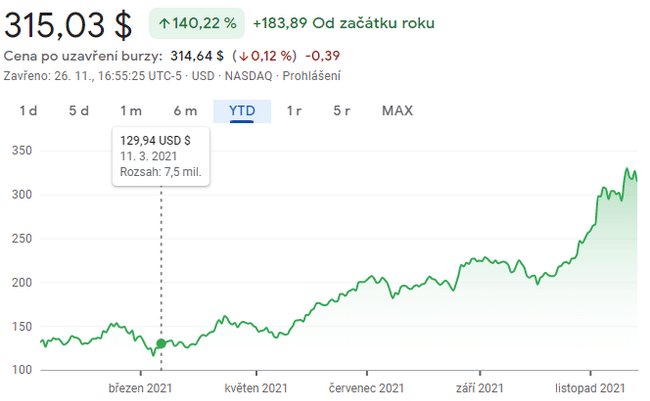The height and width of the screenshot is (401, 650).
Task: Click the red down arrow in after-hours change
Action: [x=244, y=55]
